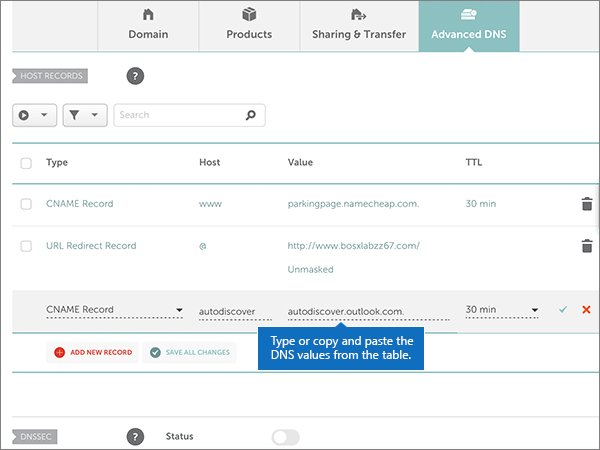Click the autodiscover host input field
600x450 pixels.
point(234,310)
